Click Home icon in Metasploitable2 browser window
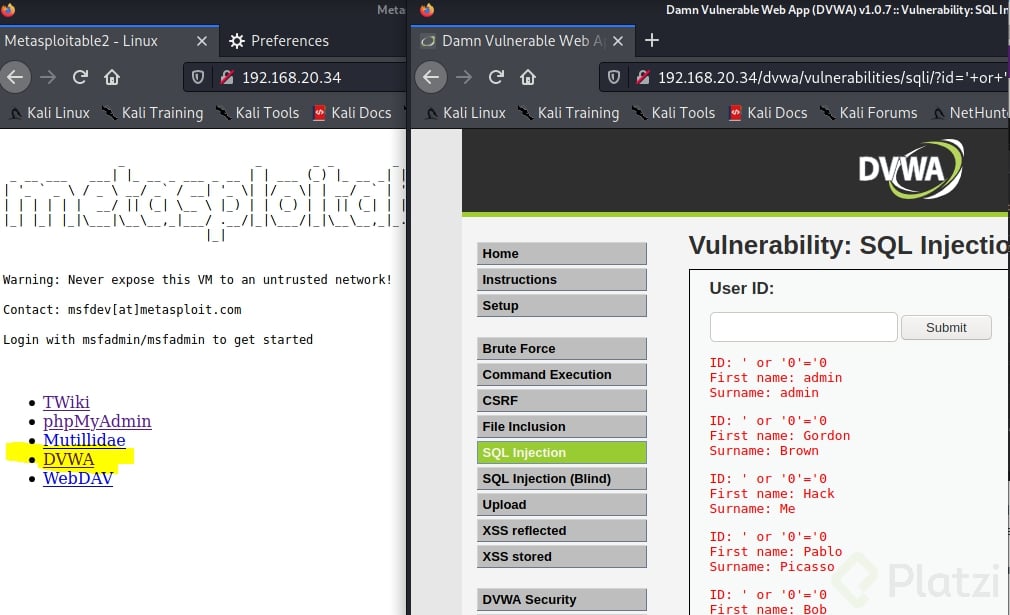This screenshot has height=615, width=1010. 112,77
